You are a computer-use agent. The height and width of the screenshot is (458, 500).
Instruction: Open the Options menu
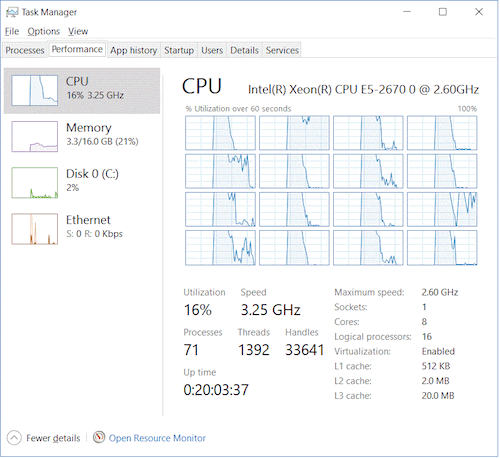coord(44,31)
